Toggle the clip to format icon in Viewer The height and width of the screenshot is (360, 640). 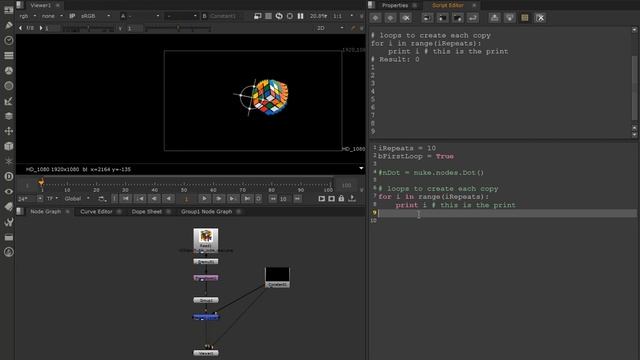pyautogui.click(x=258, y=16)
